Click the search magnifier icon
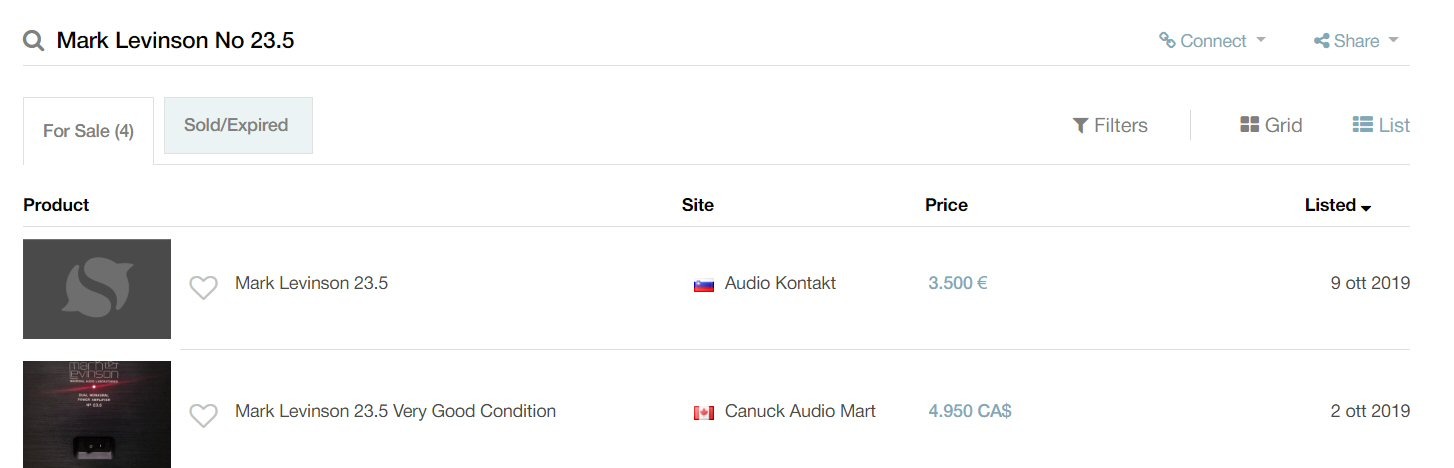This screenshot has width=1454, height=468. pyautogui.click(x=34, y=41)
